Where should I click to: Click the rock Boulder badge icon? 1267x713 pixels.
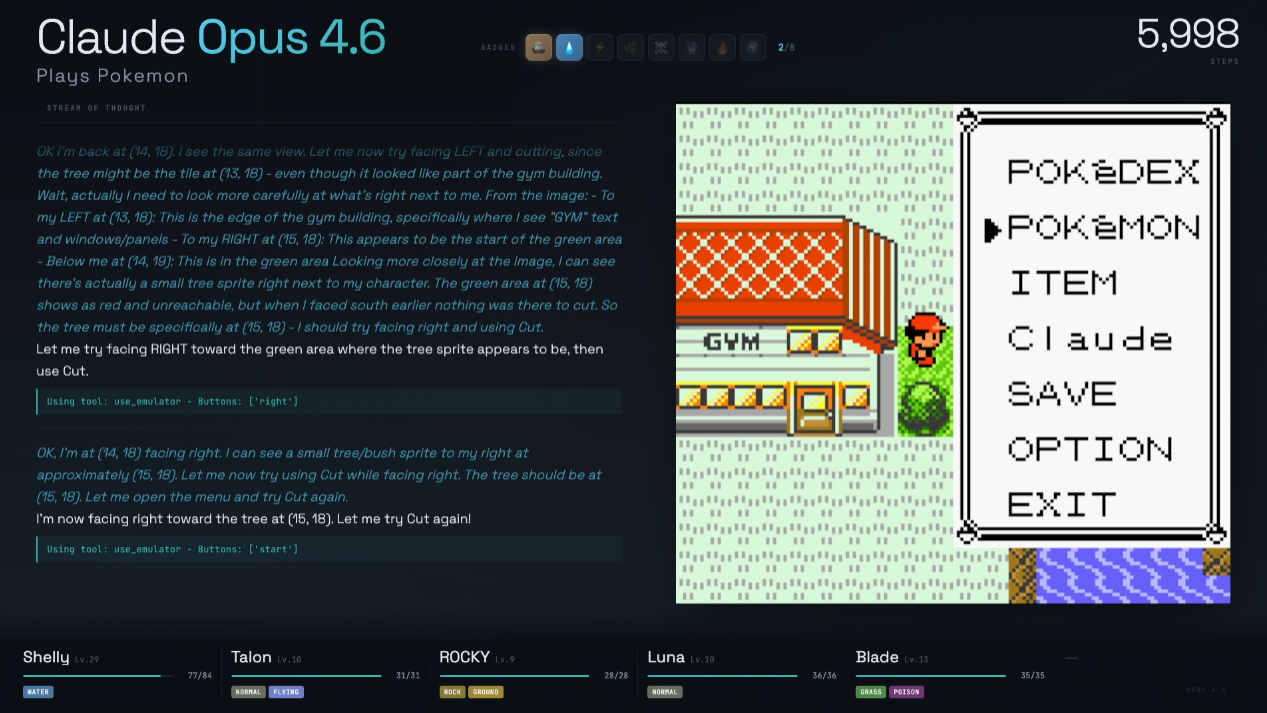(539, 47)
